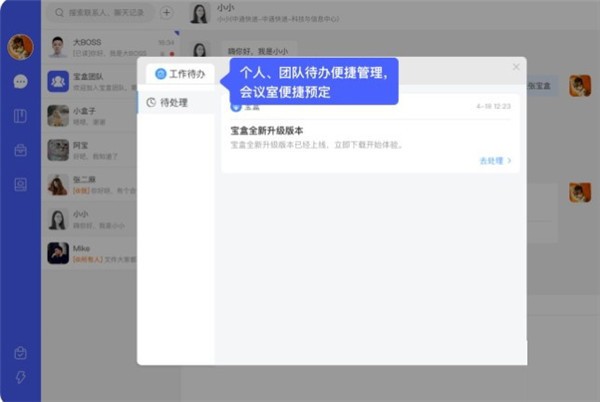This screenshot has height=402, width=600.
Task: Open the contacts book sidebar icon
Action: tap(20, 116)
